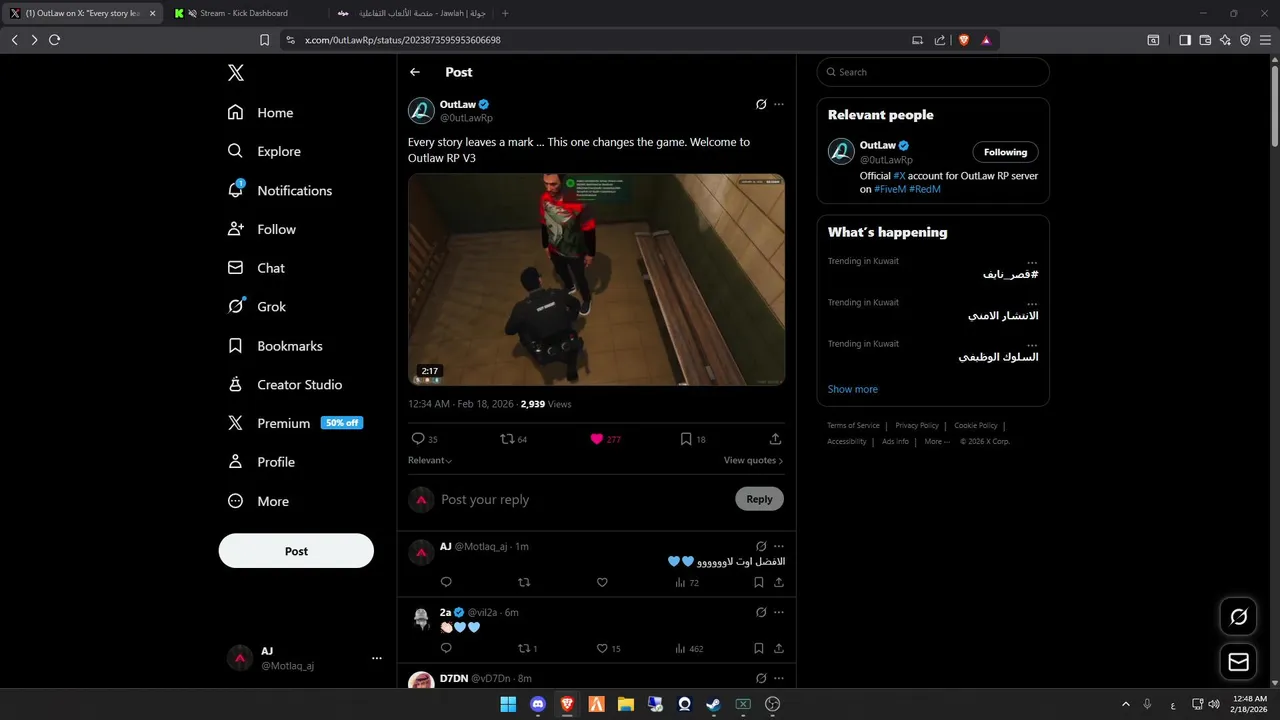Click the white Post compose button

[296, 551]
